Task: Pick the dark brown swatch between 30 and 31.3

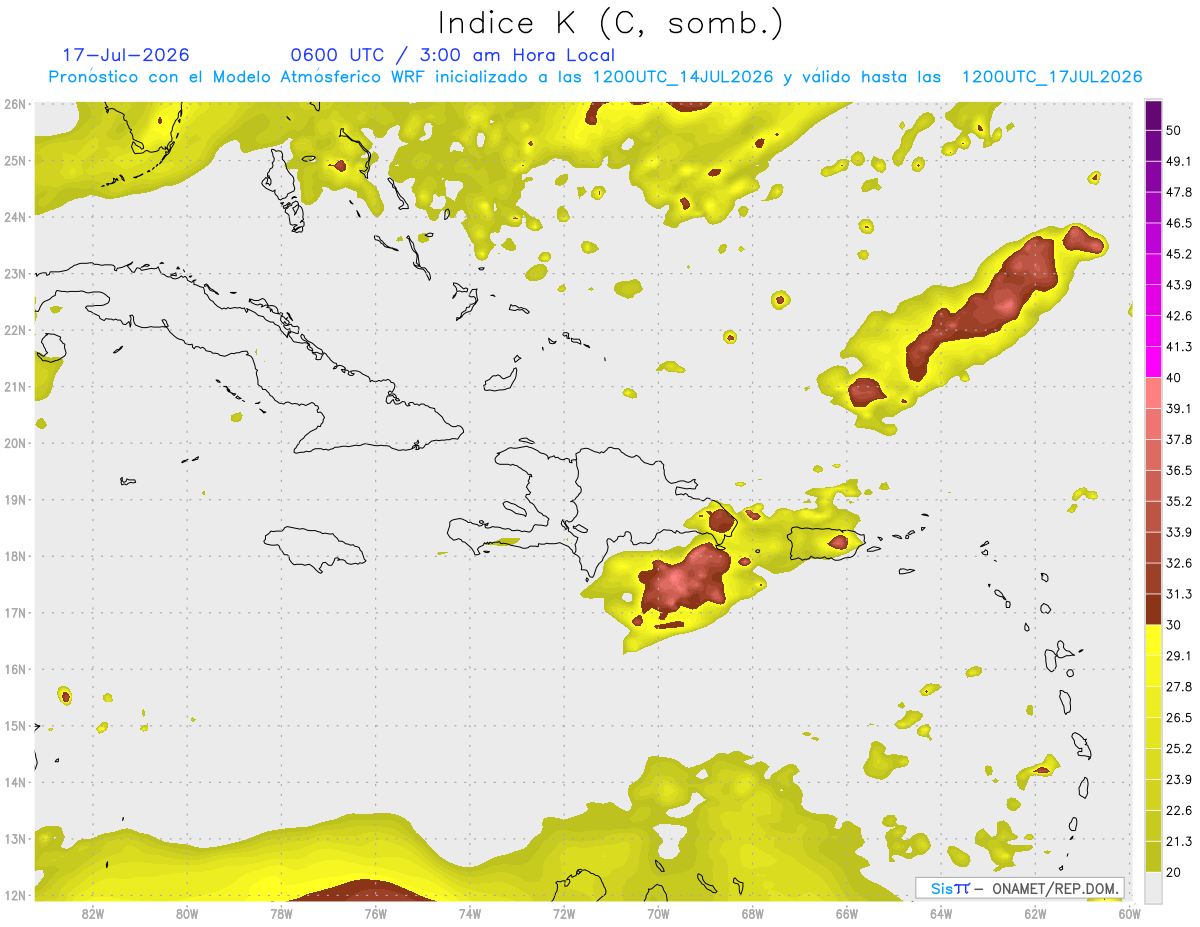Action: point(1153,609)
